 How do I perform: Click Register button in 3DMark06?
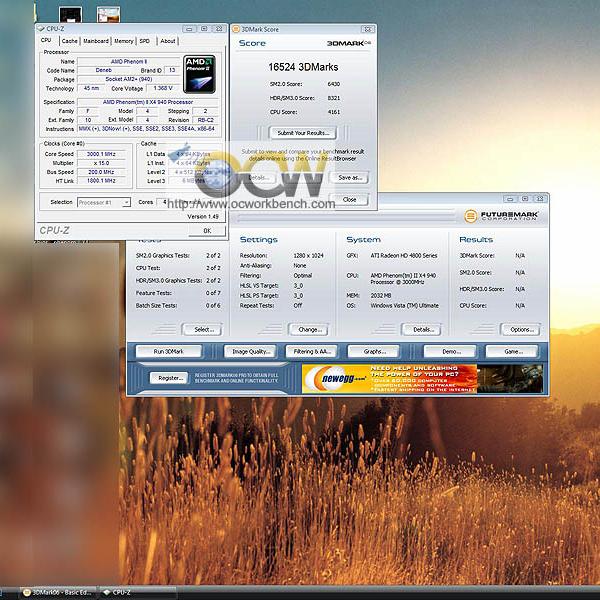point(170,378)
